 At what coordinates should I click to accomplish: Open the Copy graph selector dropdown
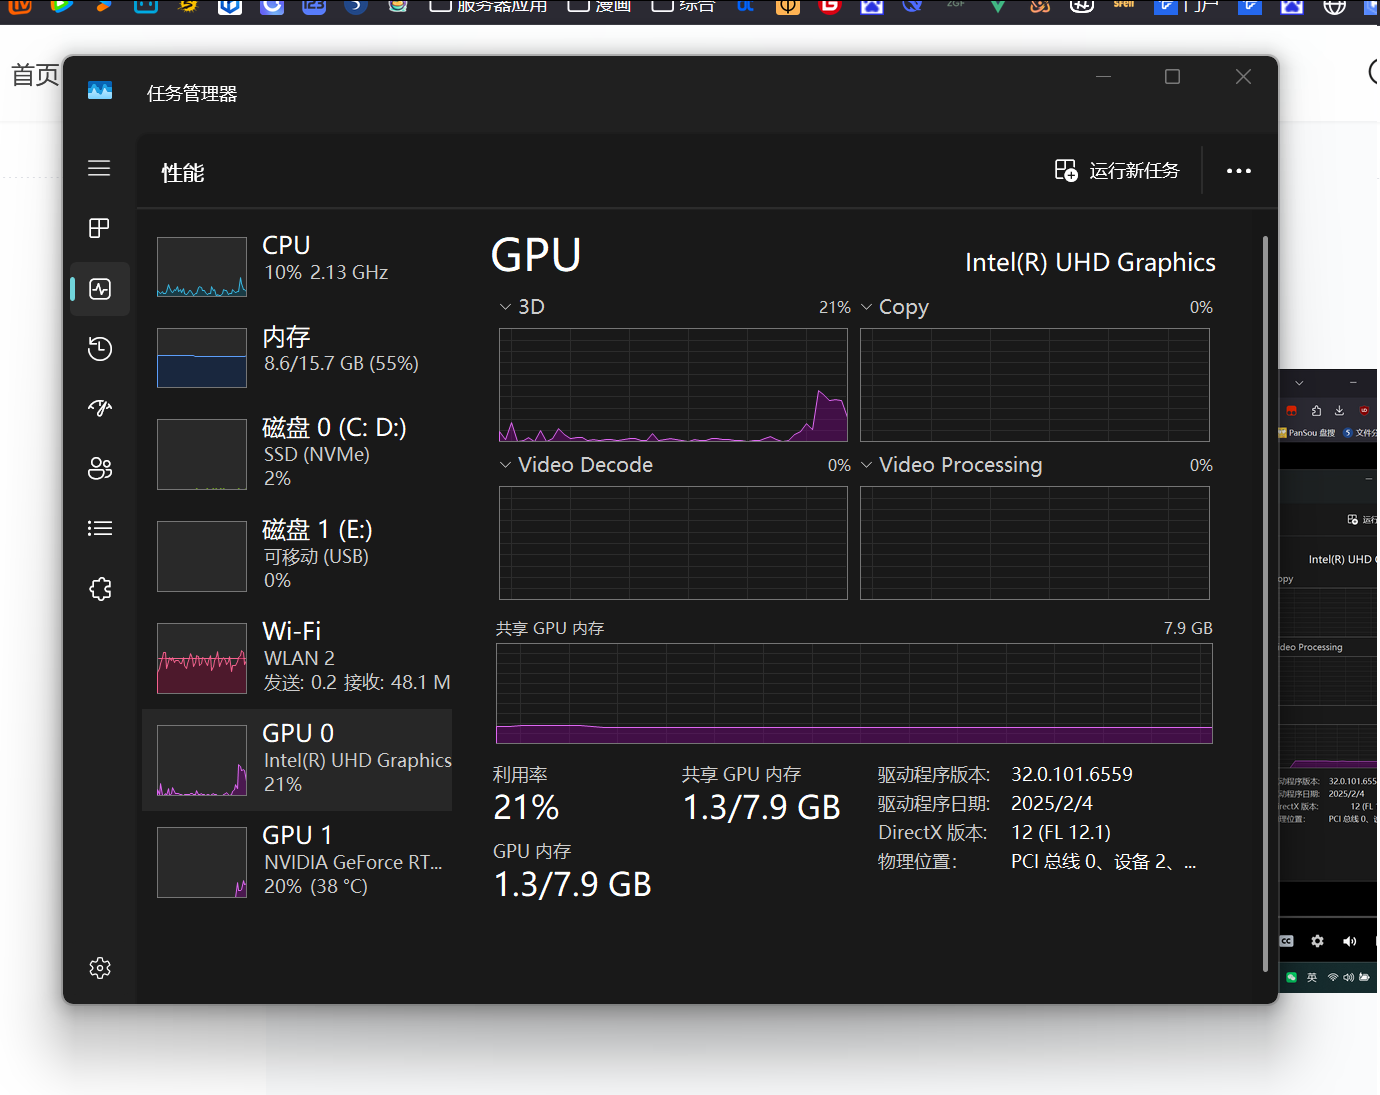click(866, 307)
